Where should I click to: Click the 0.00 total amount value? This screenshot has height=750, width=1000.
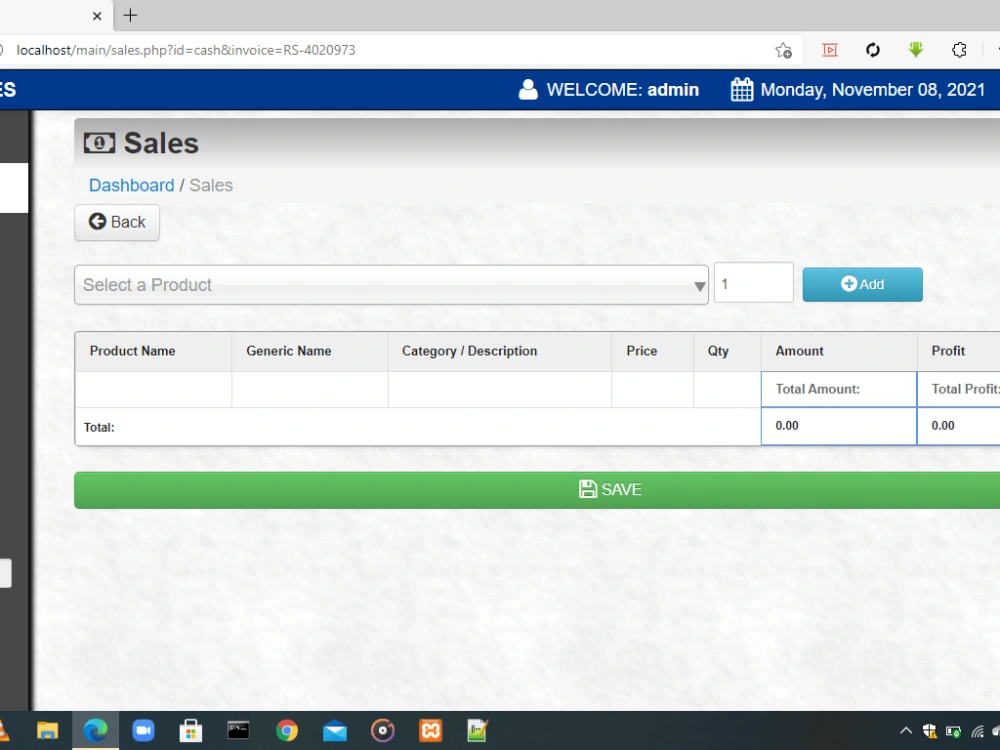click(787, 425)
